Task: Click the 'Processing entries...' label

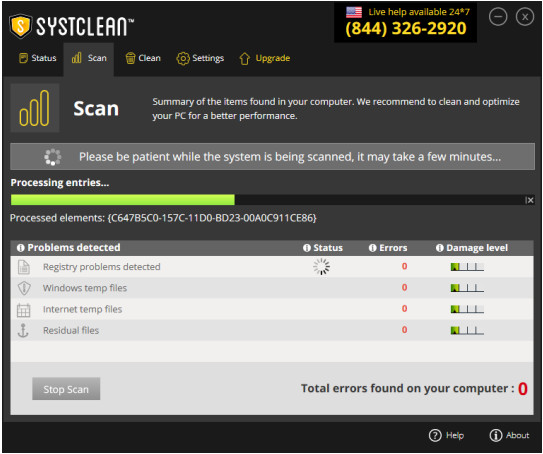Action: point(60,183)
